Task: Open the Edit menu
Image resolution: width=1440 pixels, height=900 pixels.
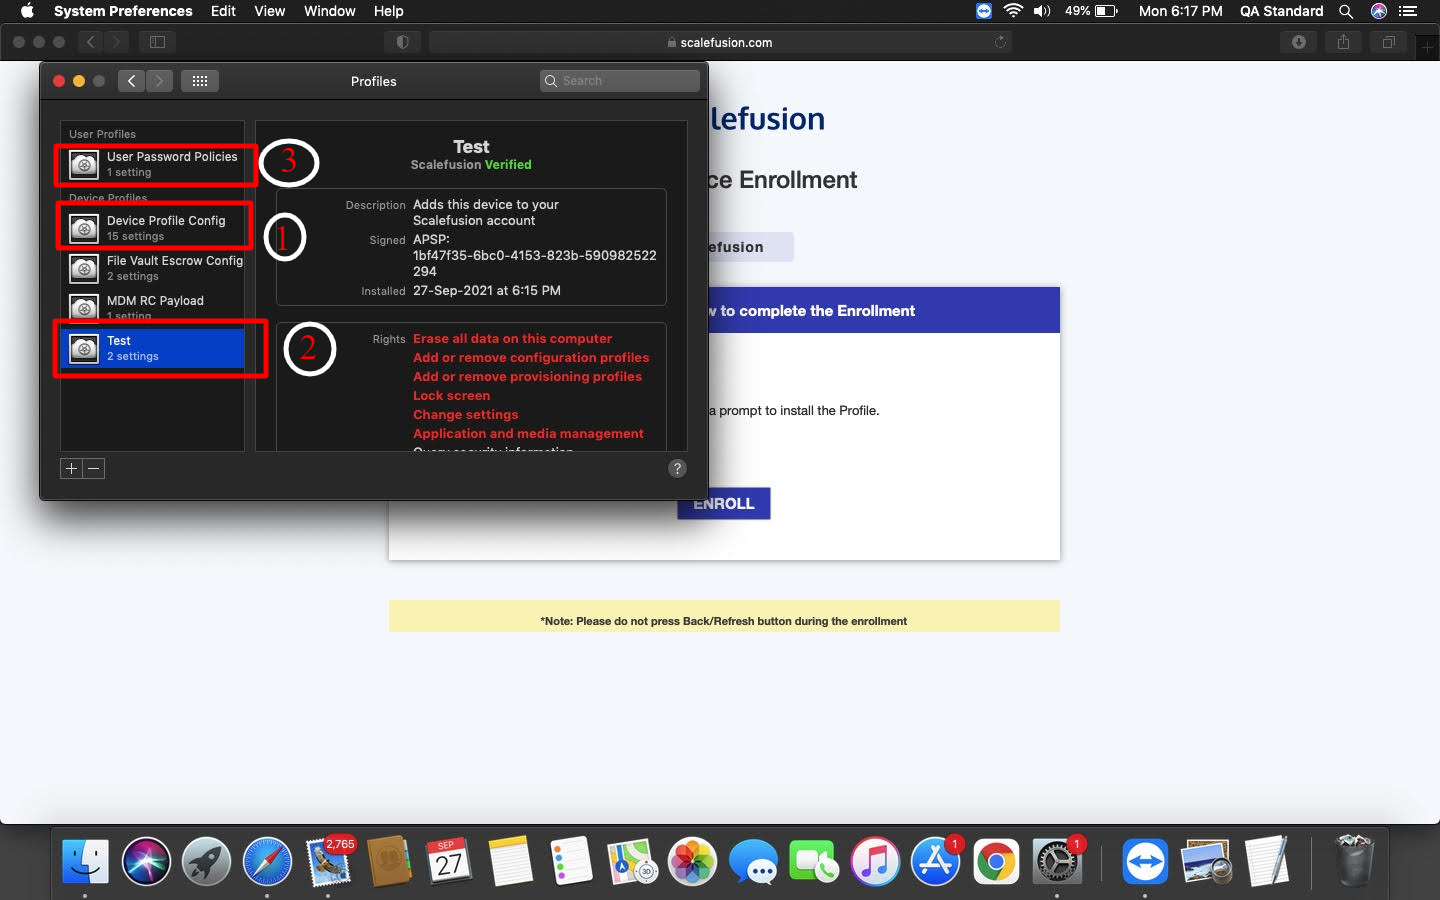Action: tap(223, 11)
